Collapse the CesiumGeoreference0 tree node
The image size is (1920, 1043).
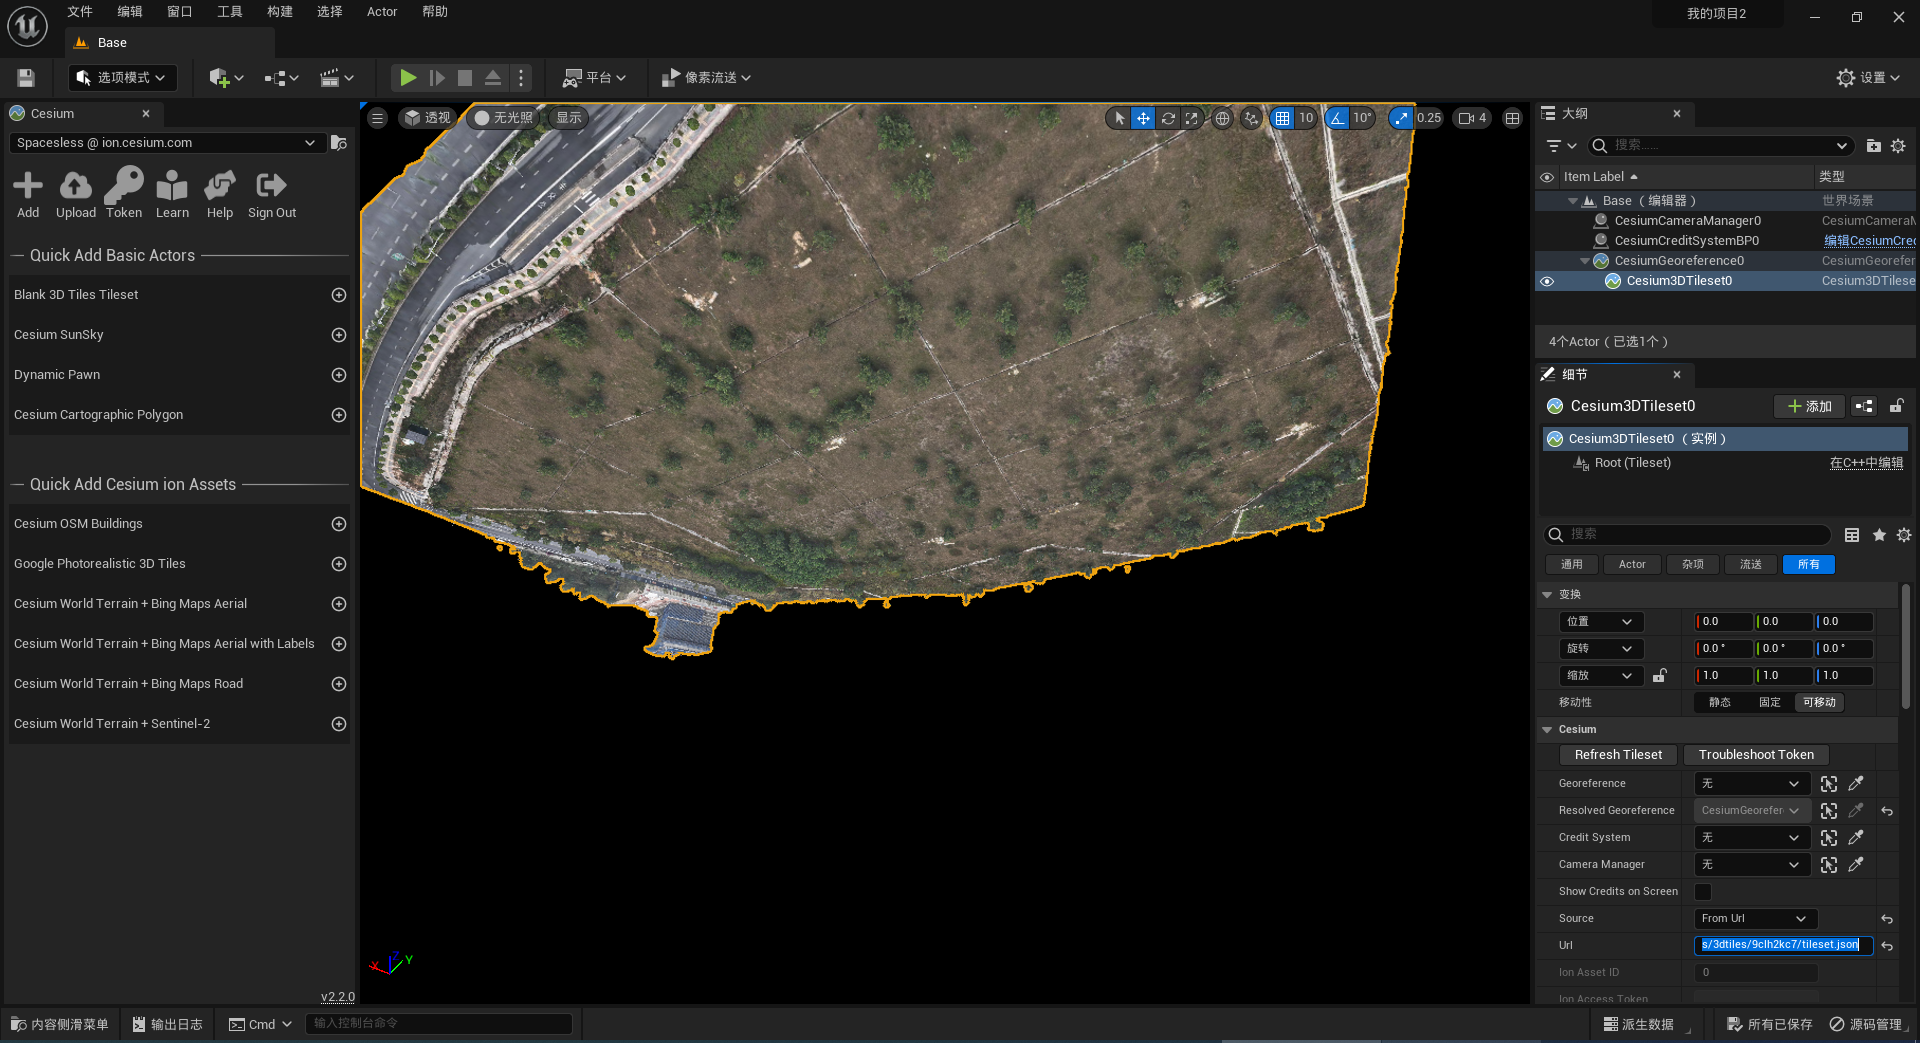(x=1584, y=261)
